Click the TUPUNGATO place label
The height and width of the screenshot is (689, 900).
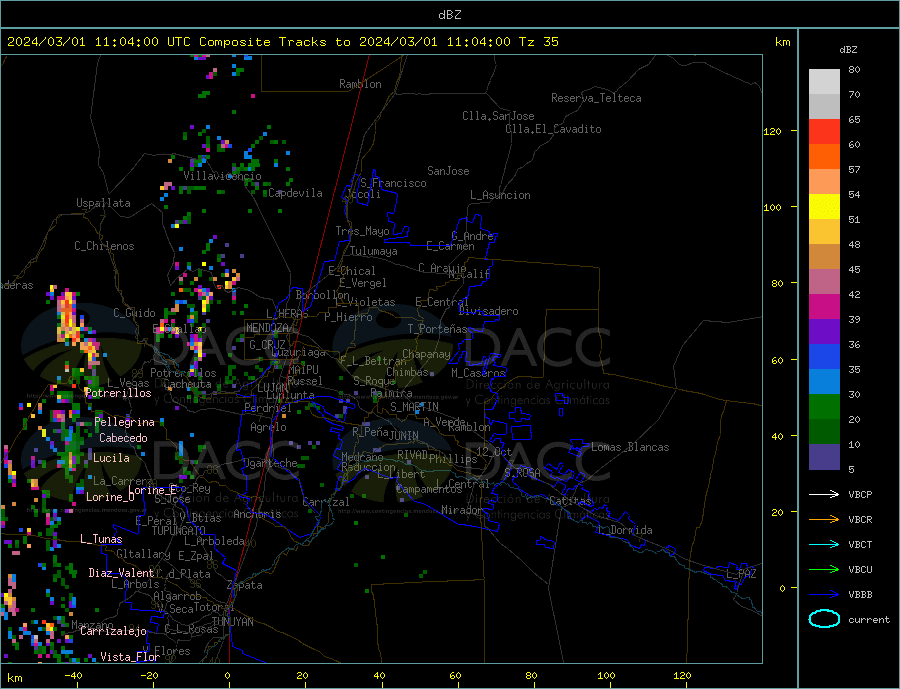(179, 531)
